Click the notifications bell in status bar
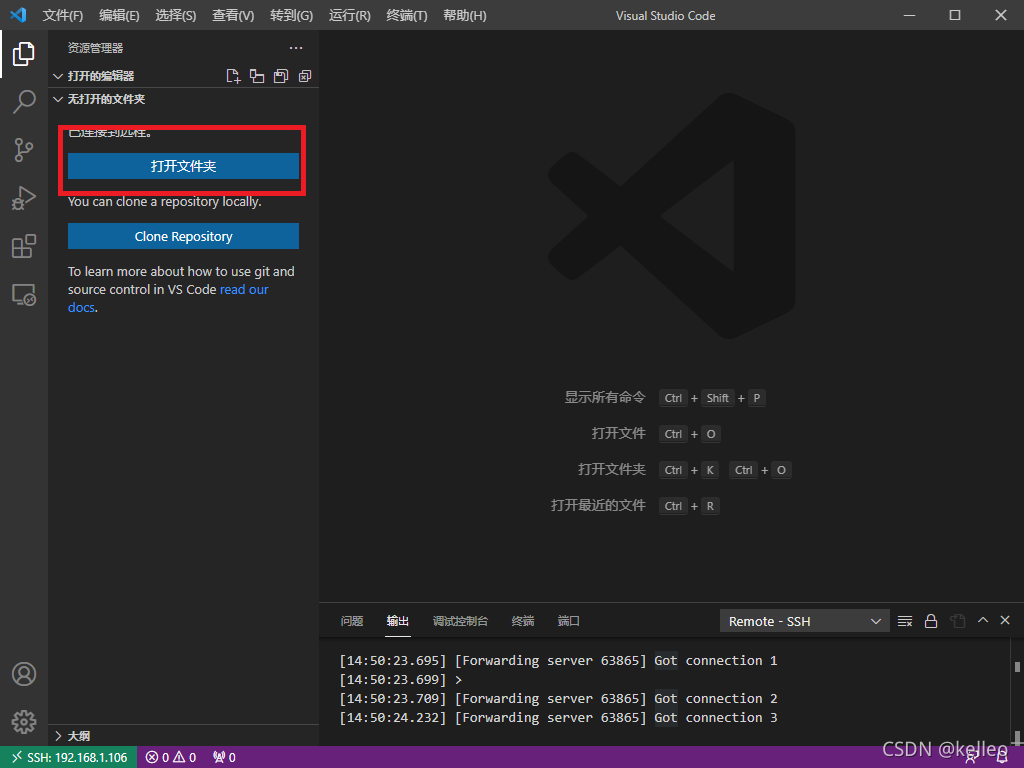 [1002, 758]
